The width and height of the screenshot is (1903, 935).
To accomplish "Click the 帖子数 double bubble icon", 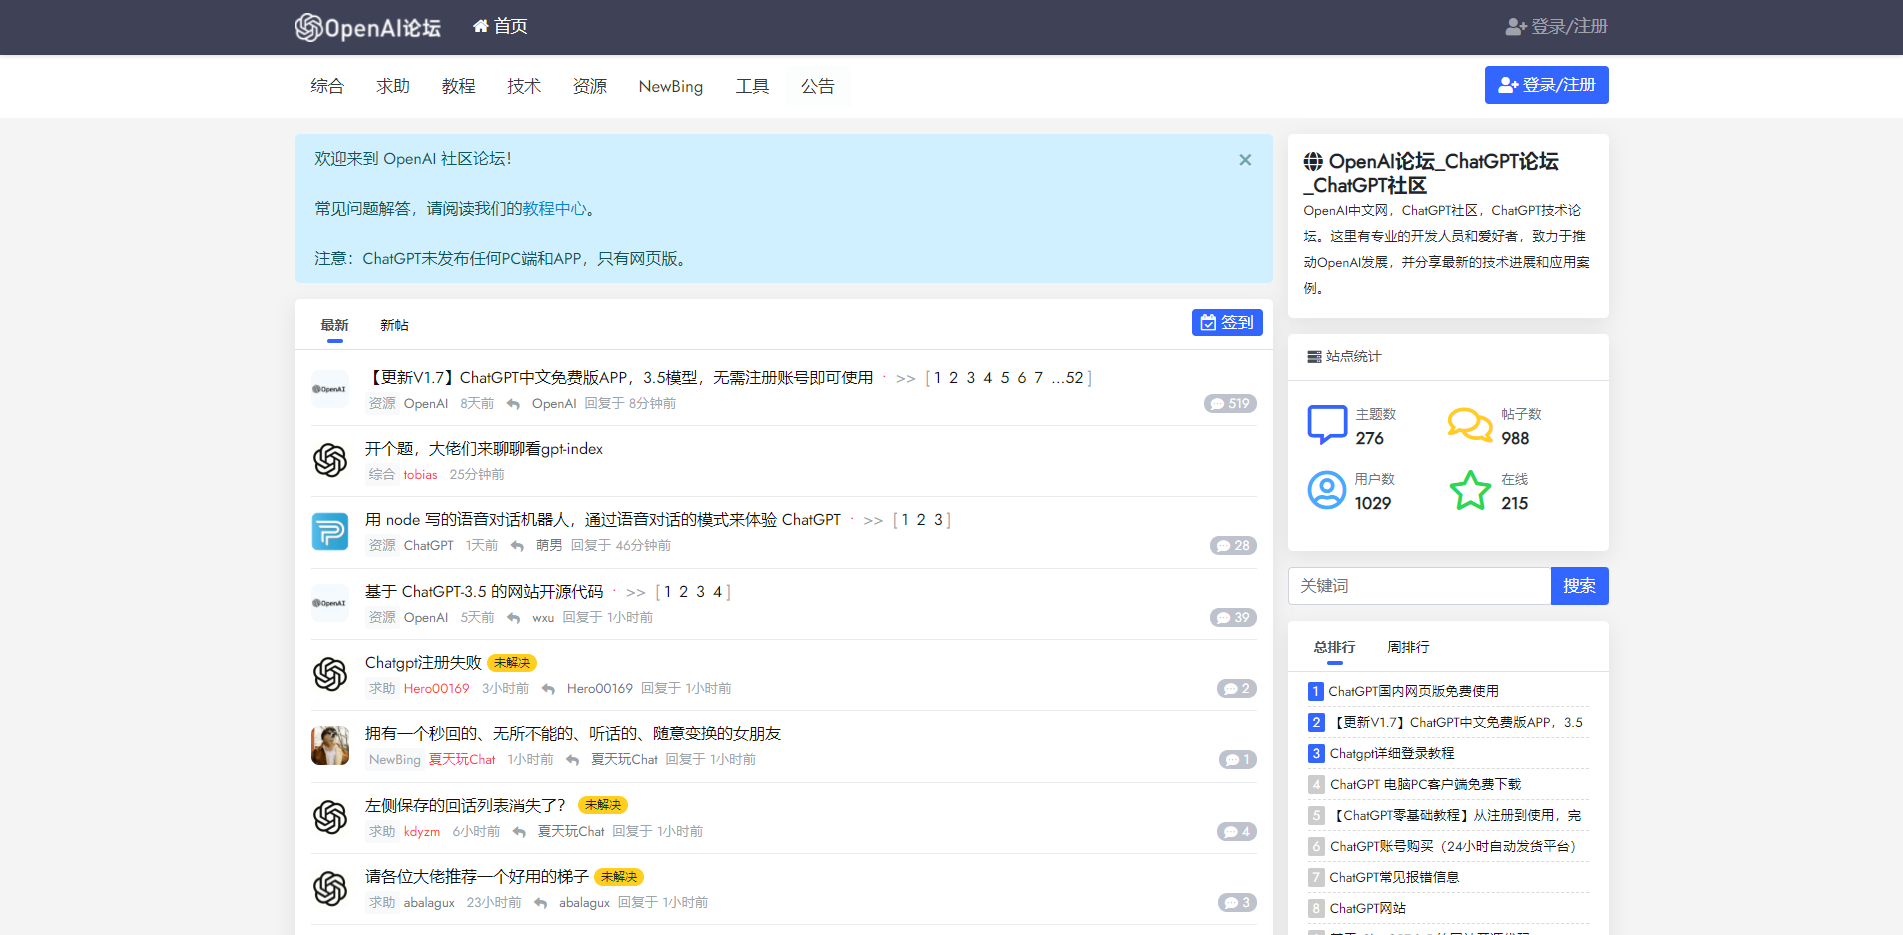I will point(1470,425).
